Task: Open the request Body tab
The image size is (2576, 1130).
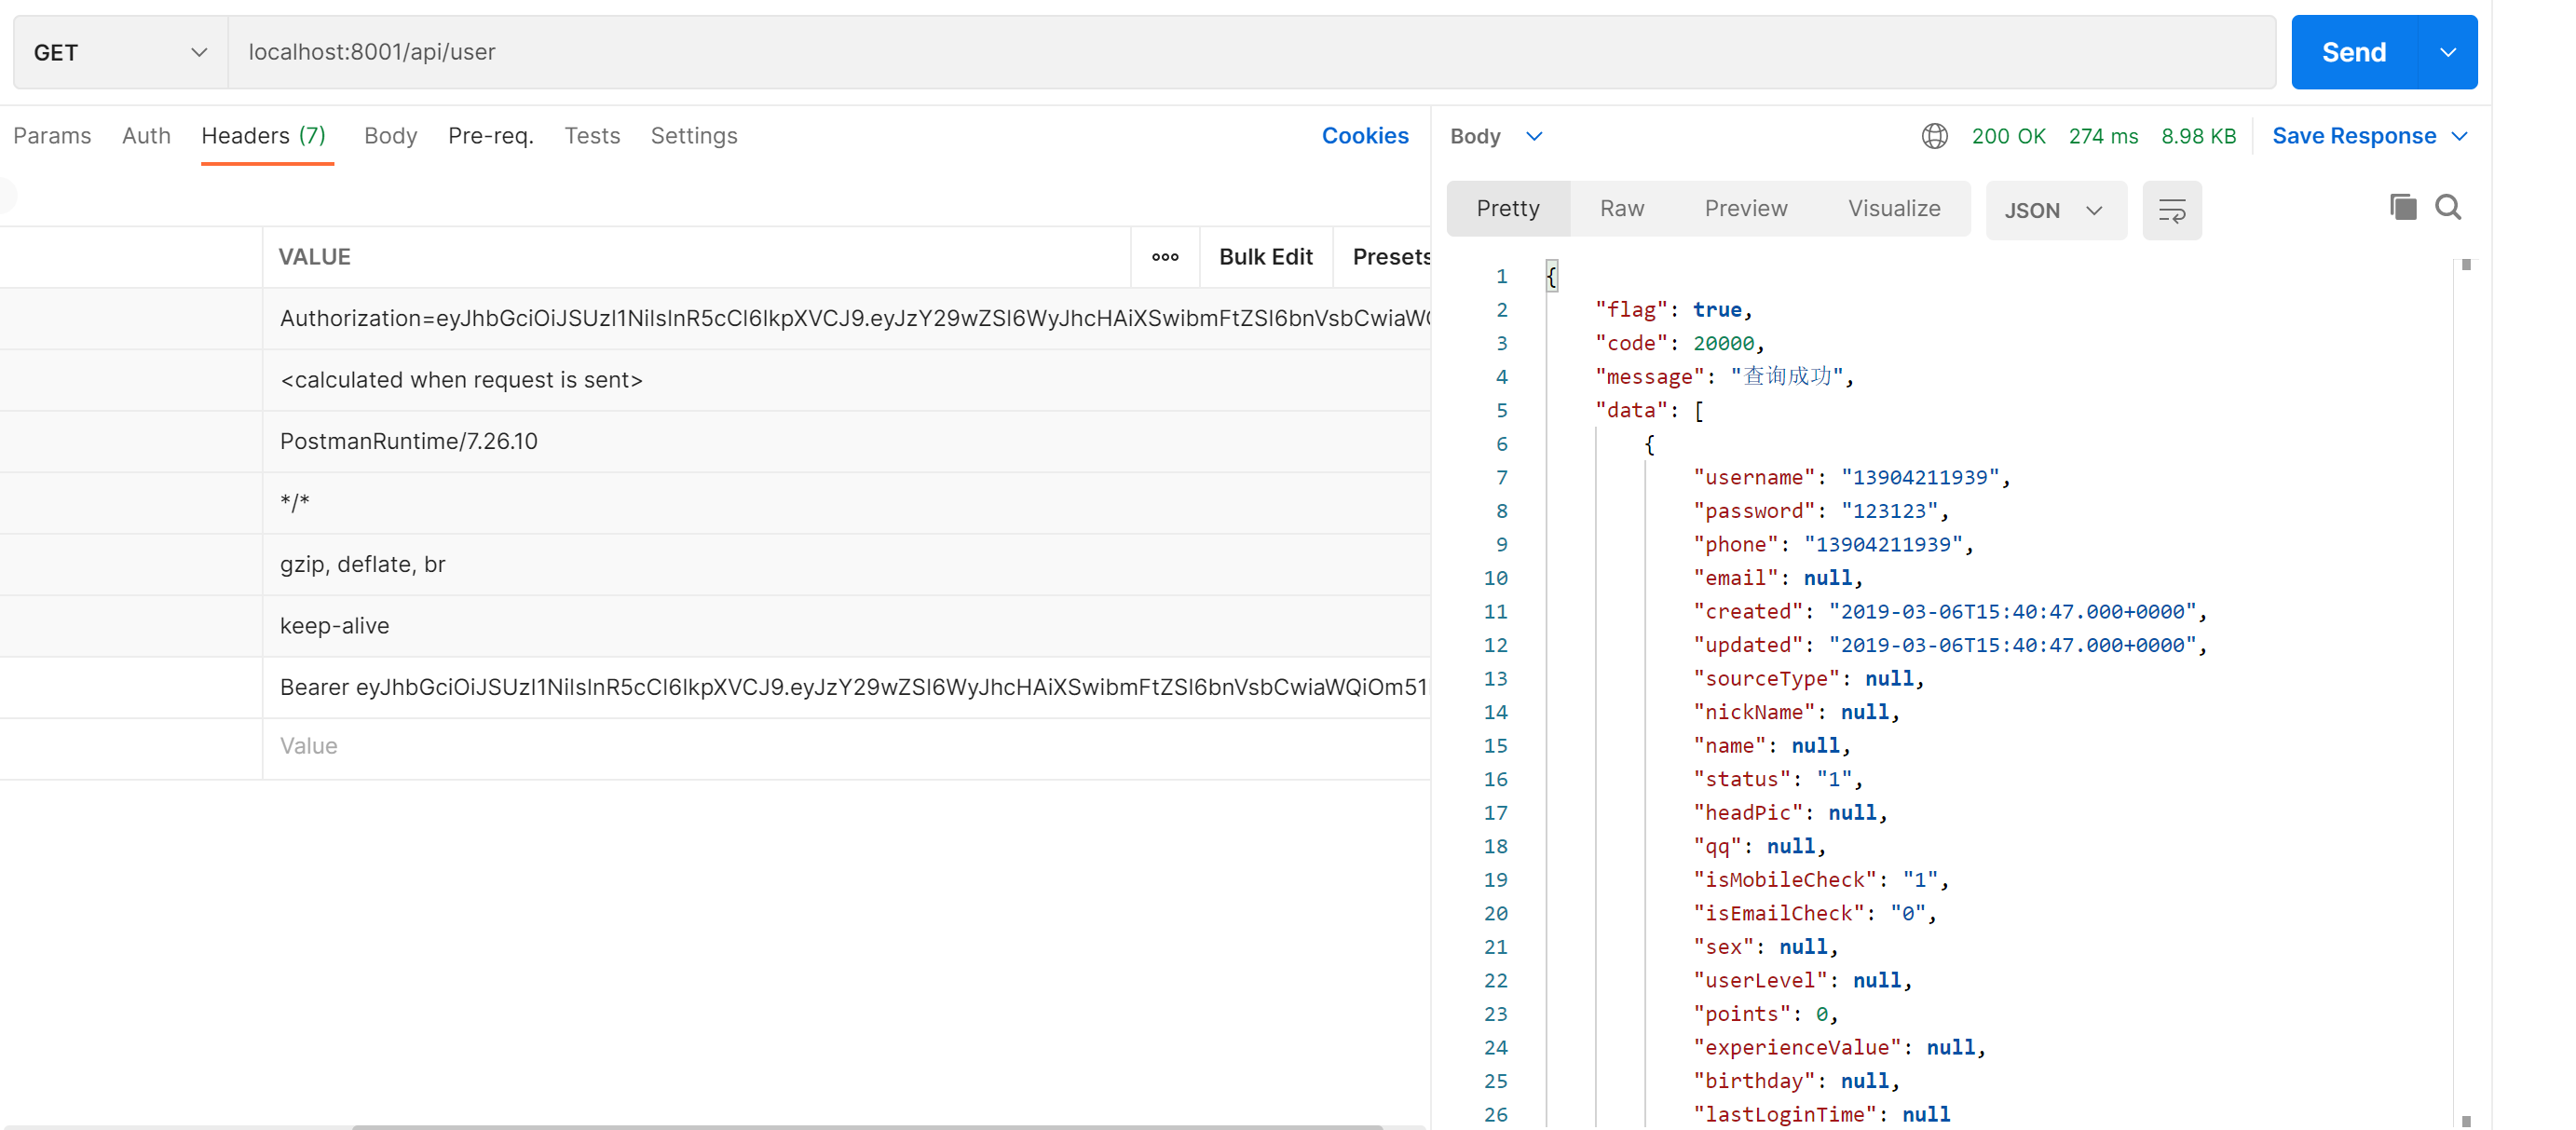Action: 390,136
